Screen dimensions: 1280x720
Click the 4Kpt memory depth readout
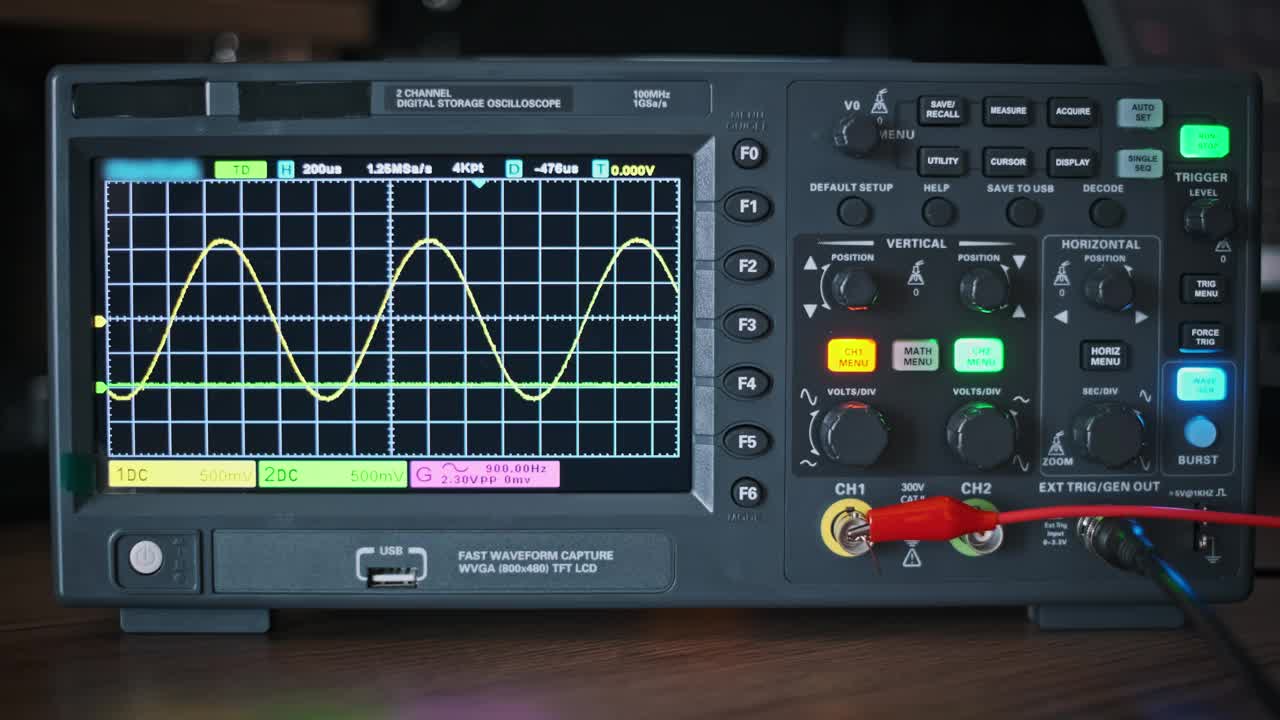(468, 168)
